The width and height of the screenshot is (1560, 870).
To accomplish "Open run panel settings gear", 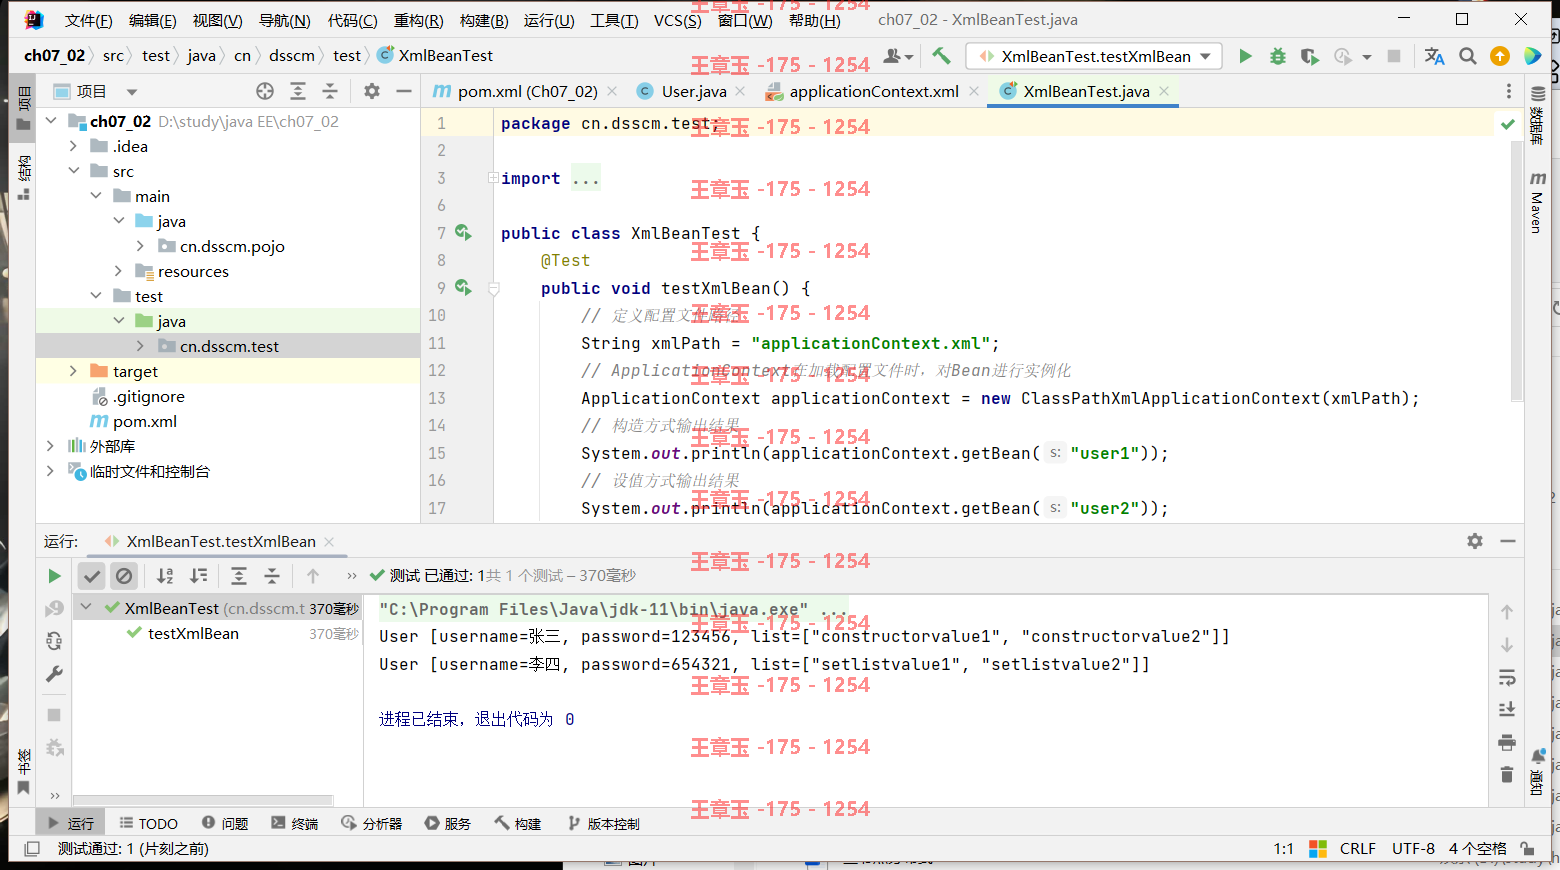I will 1475,541.
